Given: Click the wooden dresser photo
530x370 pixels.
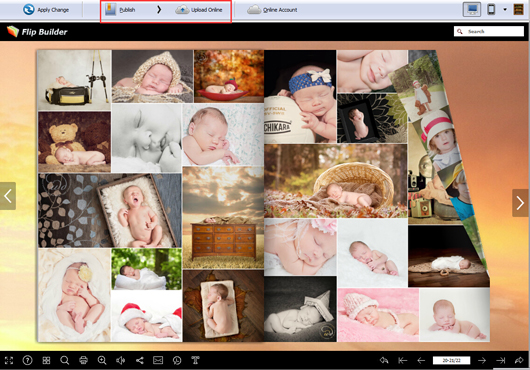Looking at the screenshot, I should (x=223, y=218).
